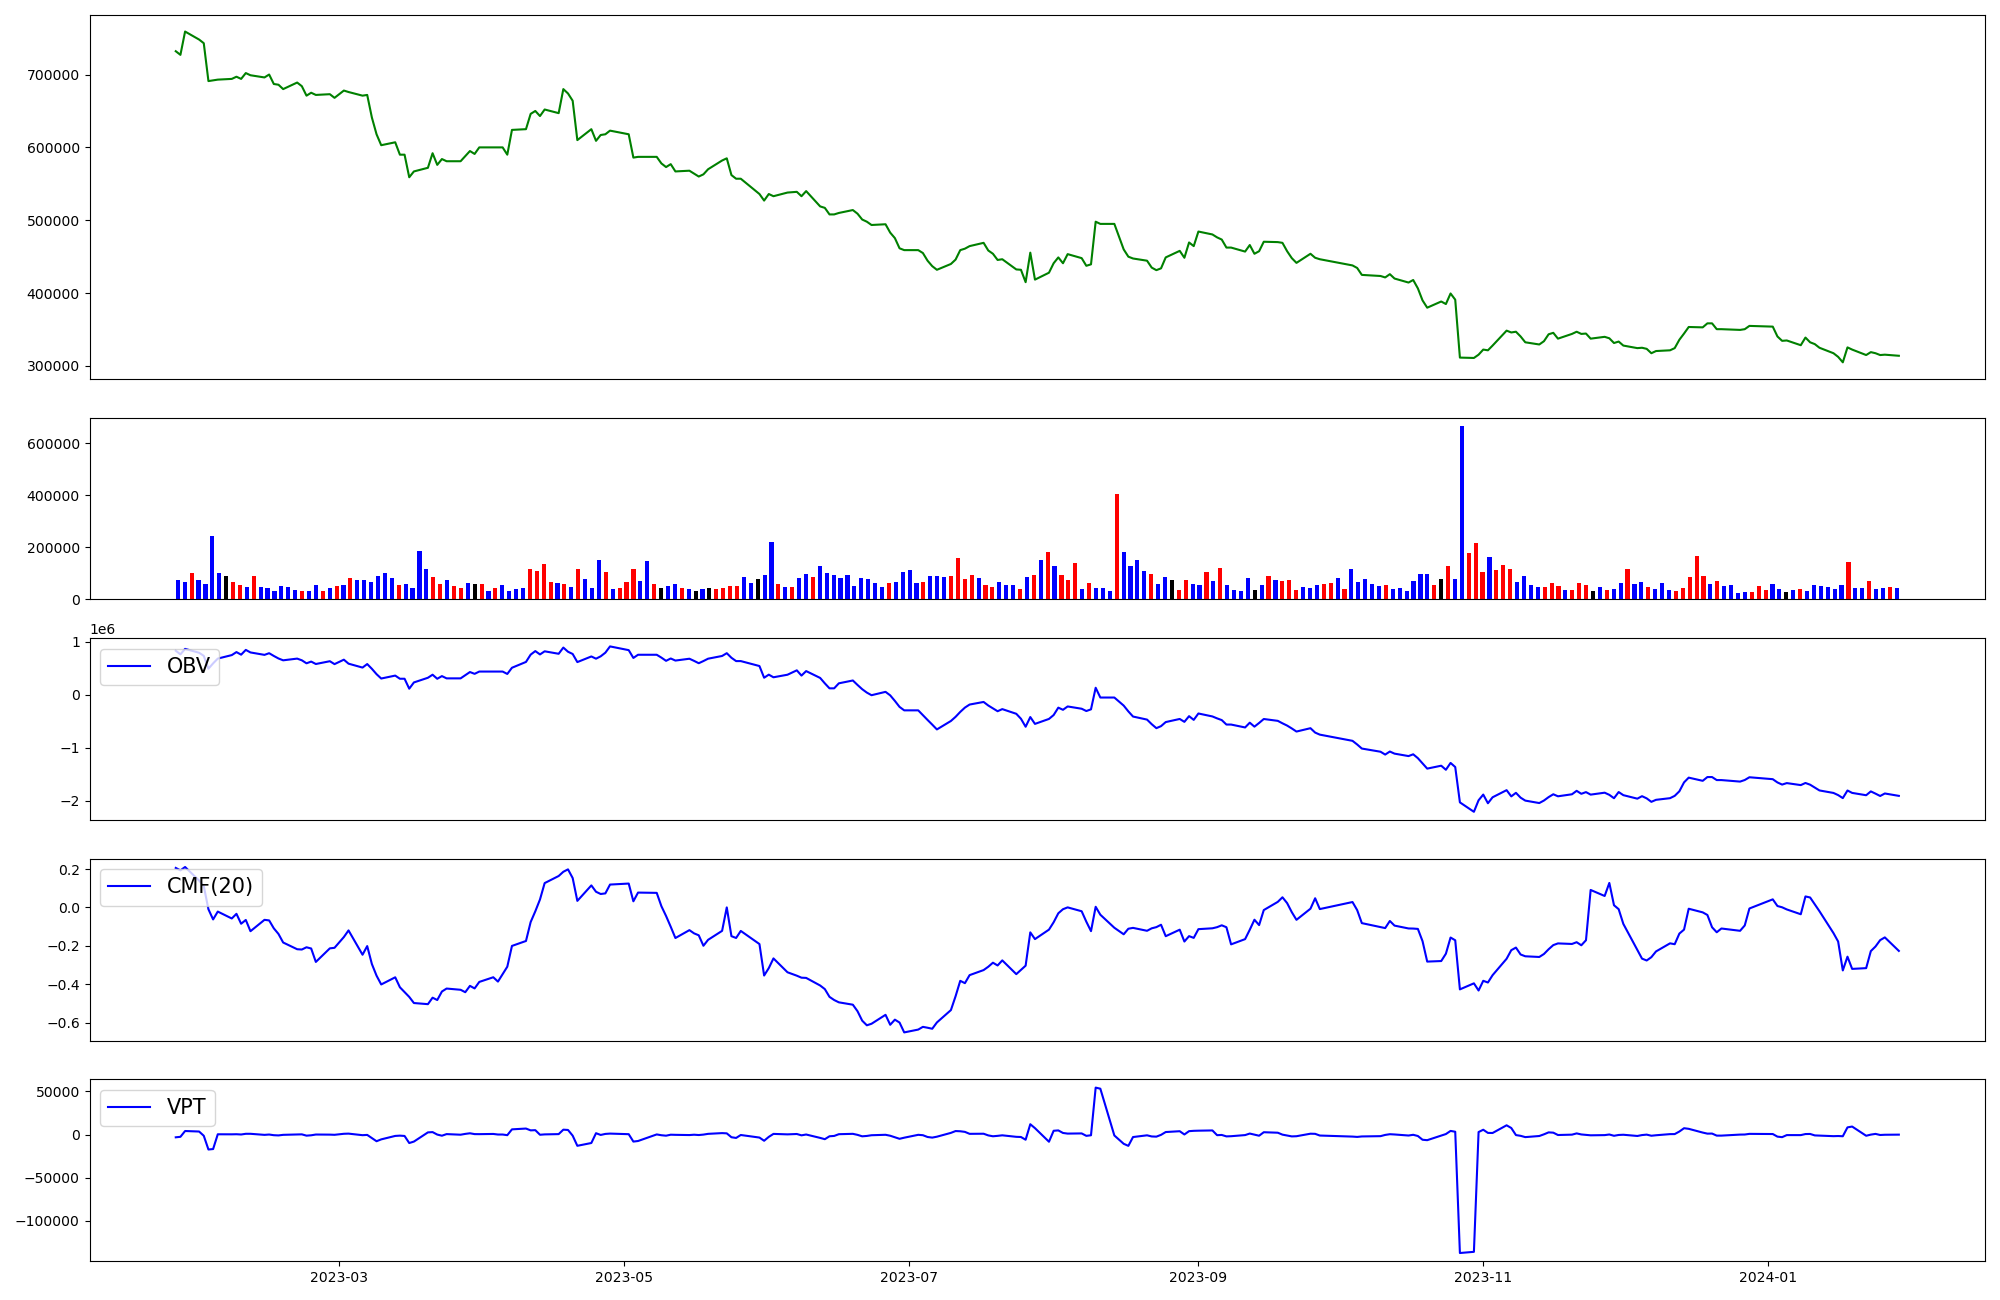Click the bottom of the VPT negative spike
2000x1300 pixels.
click(x=1466, y=1251)
